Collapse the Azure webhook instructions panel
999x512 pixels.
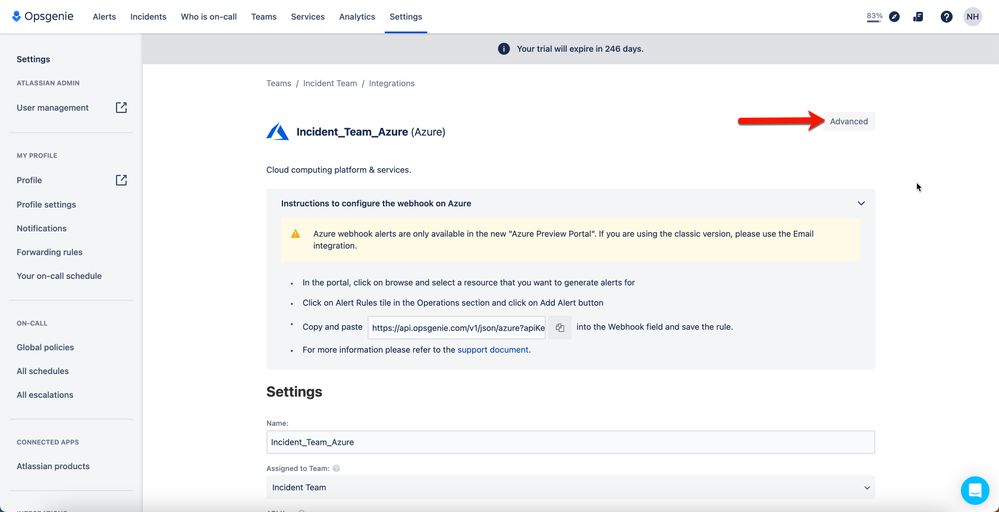(x=861, y=204)
